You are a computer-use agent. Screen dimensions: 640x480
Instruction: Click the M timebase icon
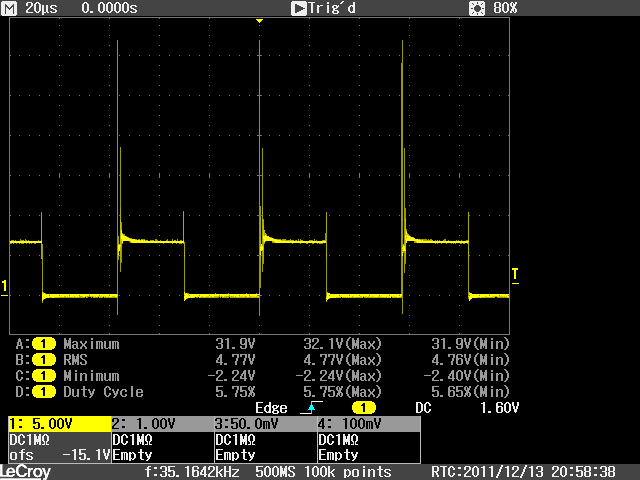[9, 8]
